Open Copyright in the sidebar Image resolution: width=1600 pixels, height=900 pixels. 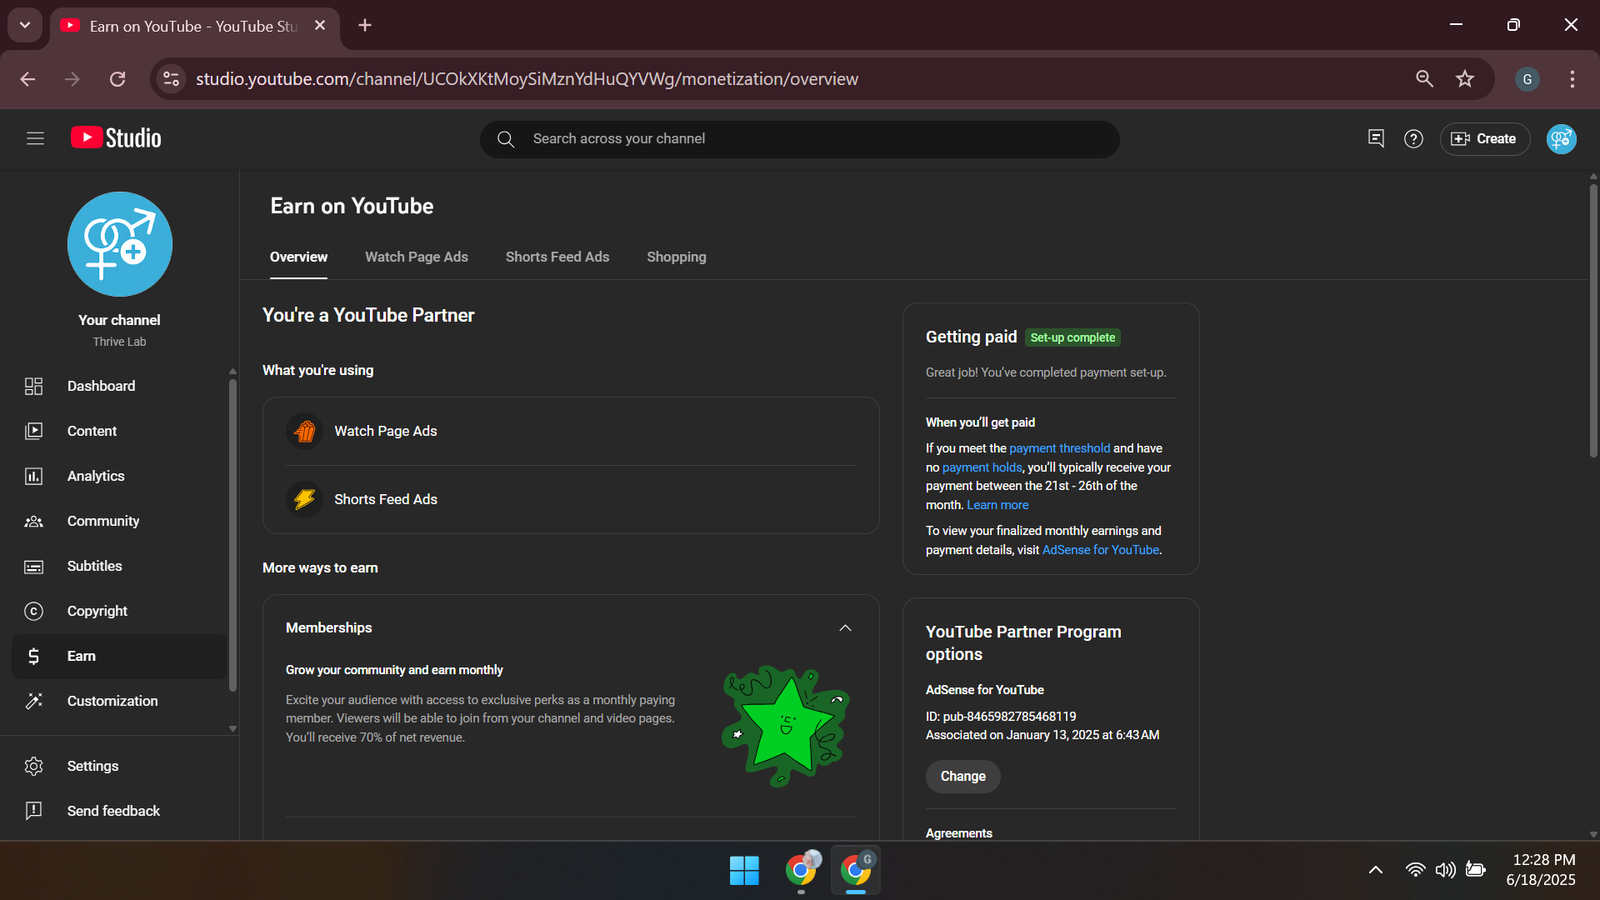coord(120,611)
